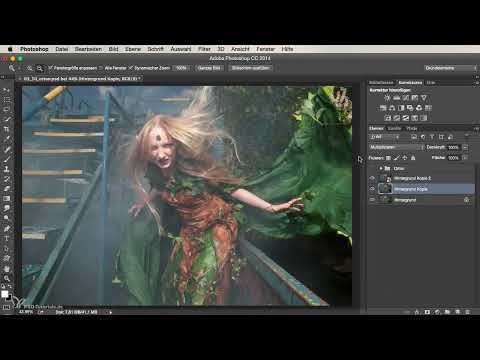Select the Rectangular Marquee tool
Screen dimensions: 480x360
pyautogui.click(x=7, y=100)
